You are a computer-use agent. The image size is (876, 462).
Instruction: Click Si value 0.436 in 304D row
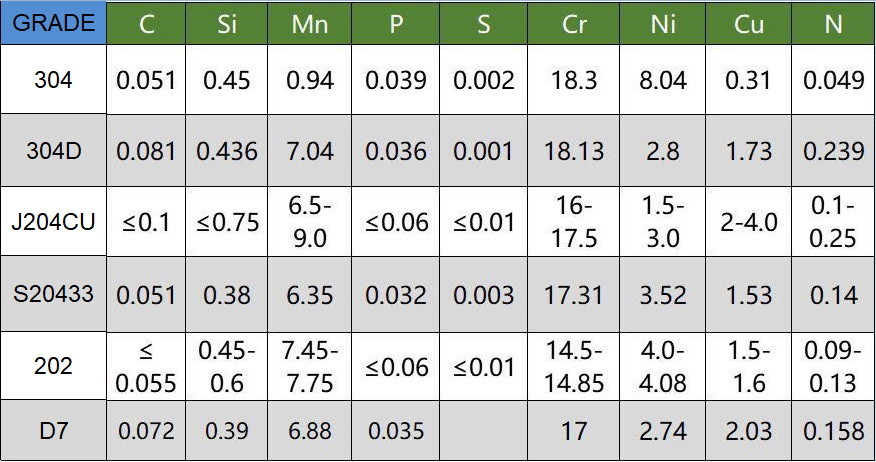[227, 151]
